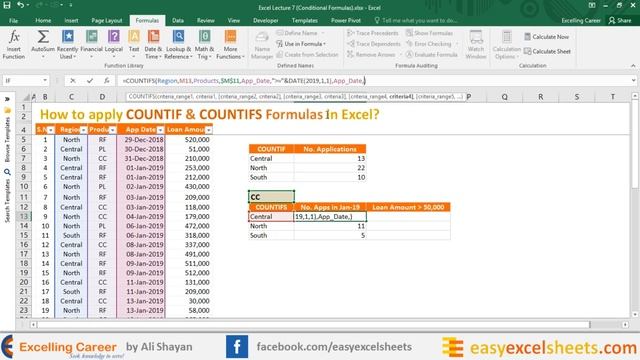
Task: Click Trace Precedents button
Action: [373, 33]
